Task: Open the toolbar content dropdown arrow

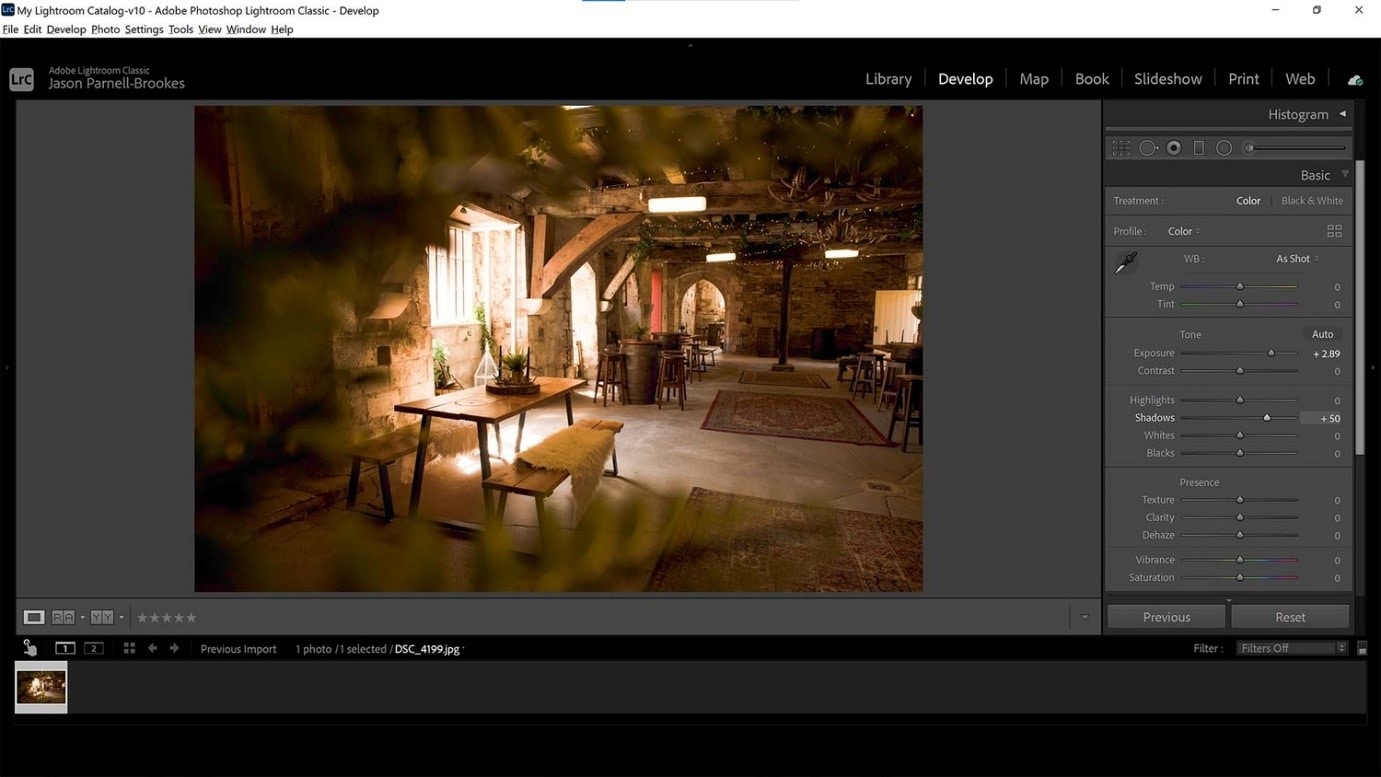Action: coord(1084,617)
